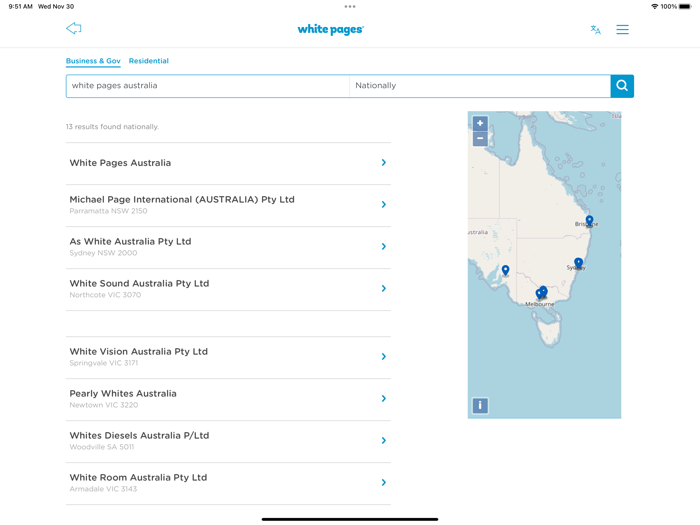Image resolution: width=700 pixels, height=525 pixels.
Task: Click the Sydney NSW 2000 address
Action: click(103, 253)
